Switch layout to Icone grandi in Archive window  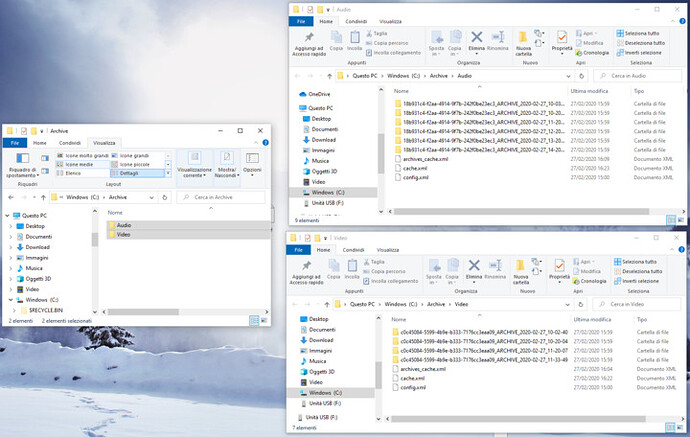tap(134, 156)
